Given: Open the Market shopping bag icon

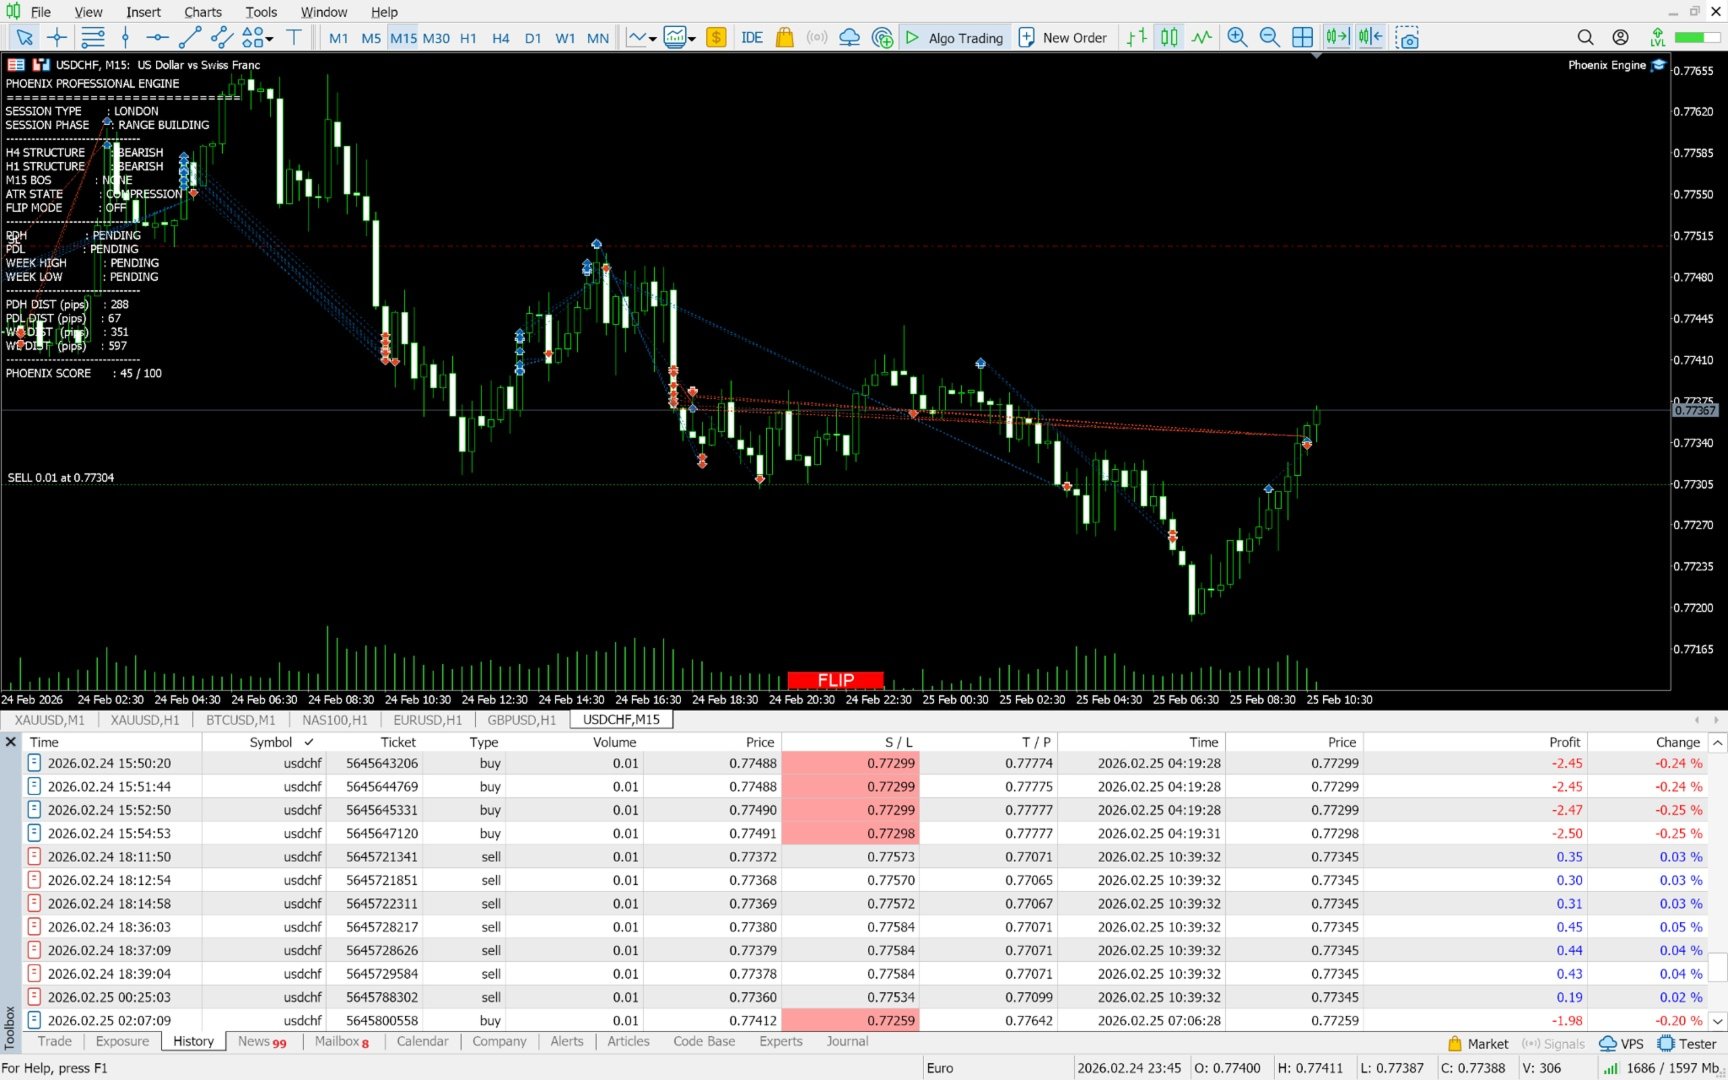Looking at the screenshot, I should pyautogui.click(x=785, y=38).
